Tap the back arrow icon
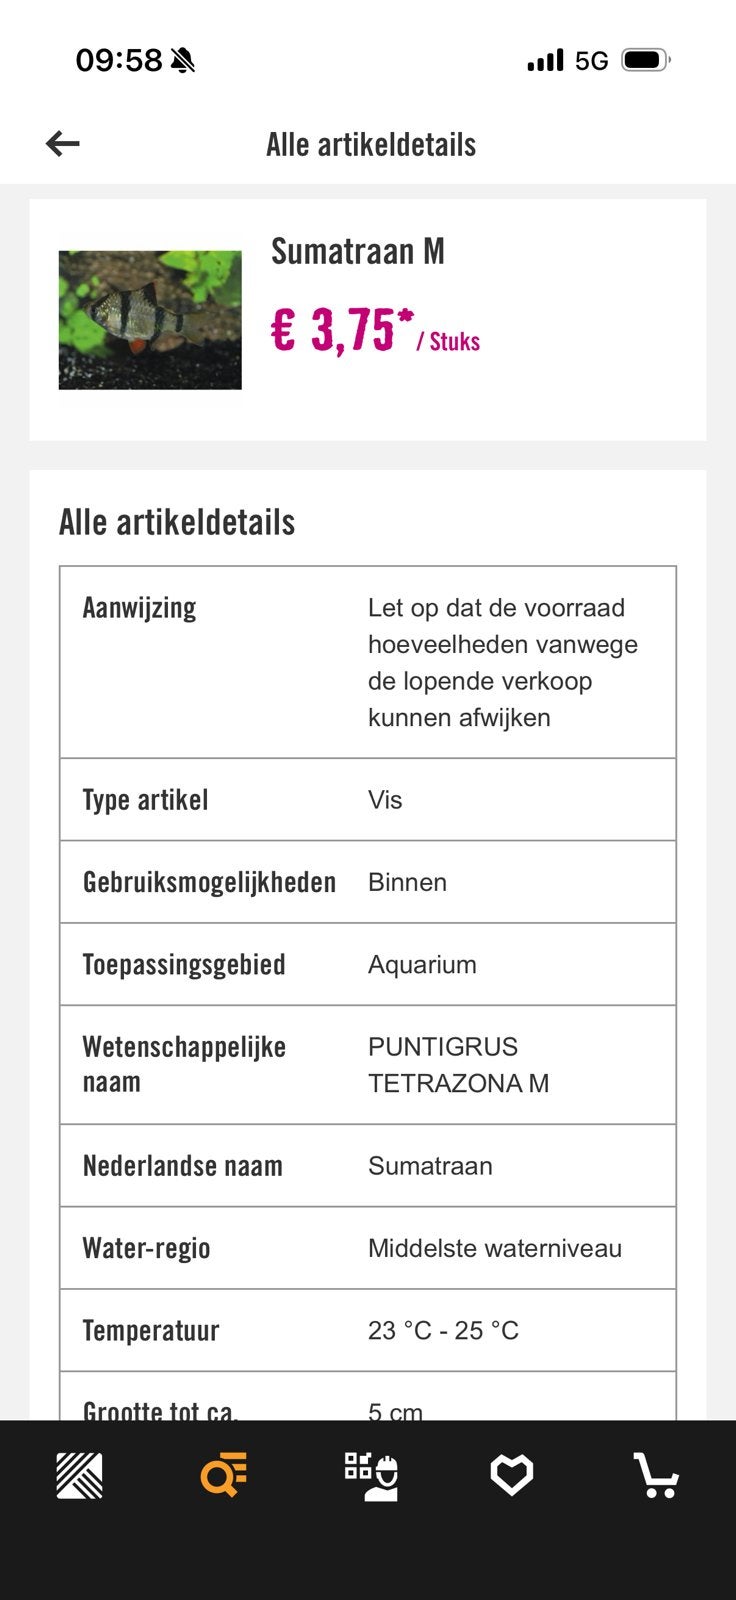The image size is (736, 1600). coord(62,144)
